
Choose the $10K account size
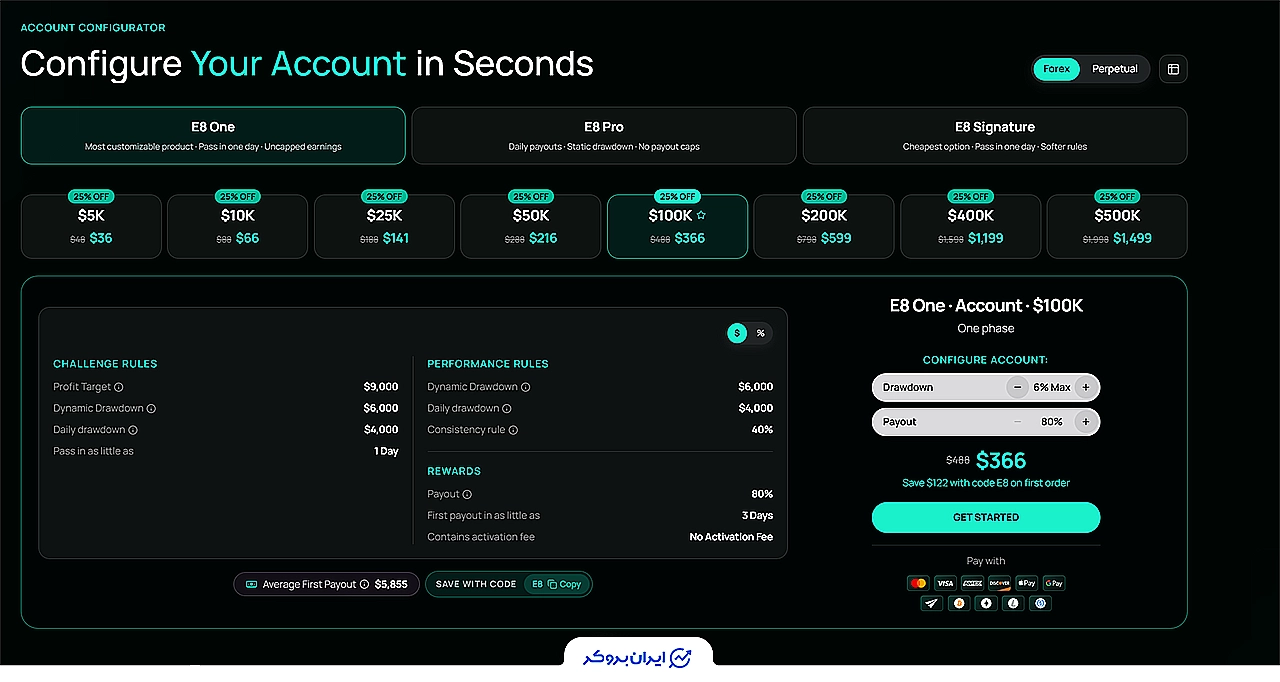click(x=238, y=226)
